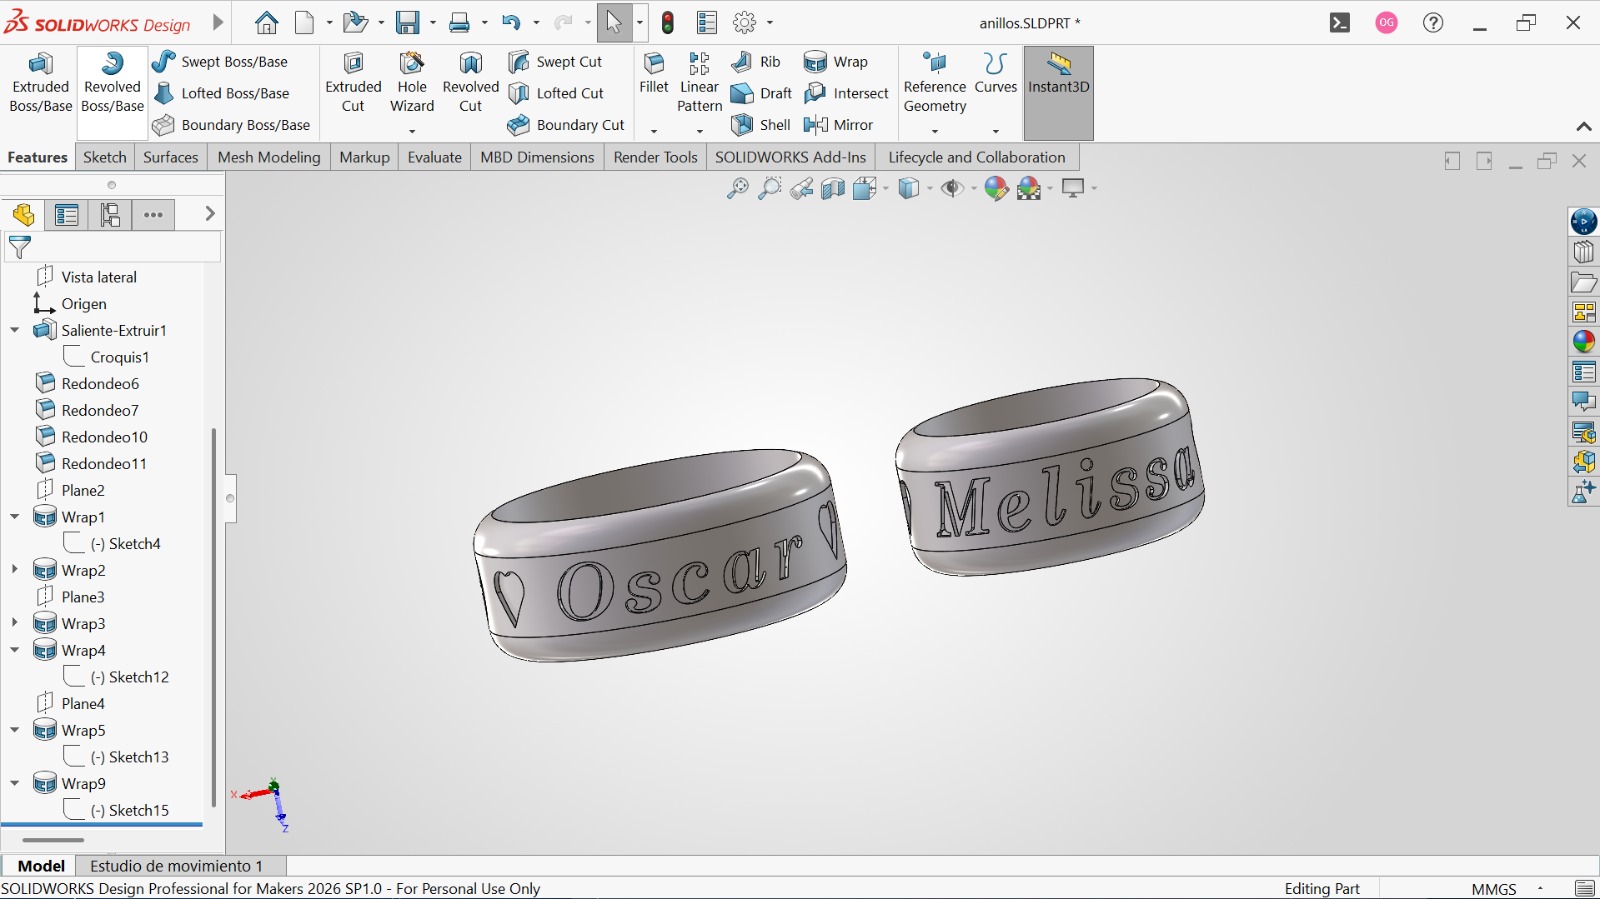Open the Model tab at the bottom
The width and height of the screenshot is (1600, 899).
tap(41, 866)
